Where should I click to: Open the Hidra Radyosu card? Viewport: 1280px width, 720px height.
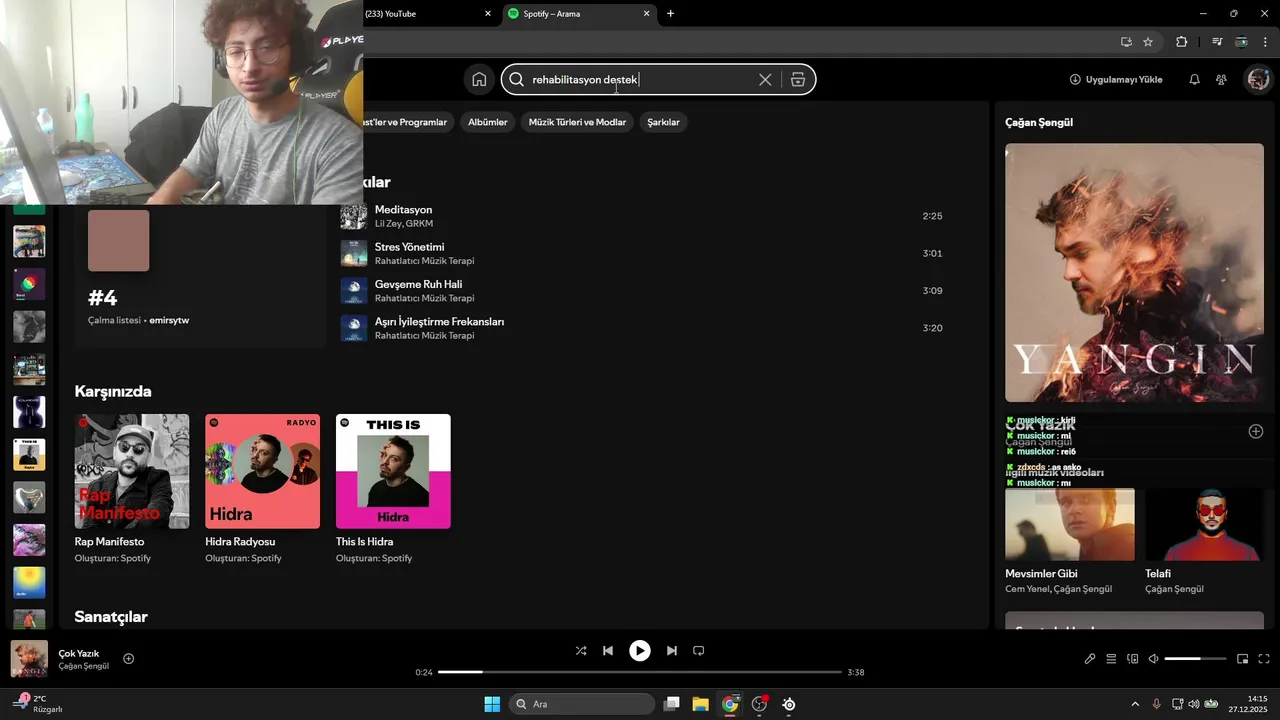point(263,489)
